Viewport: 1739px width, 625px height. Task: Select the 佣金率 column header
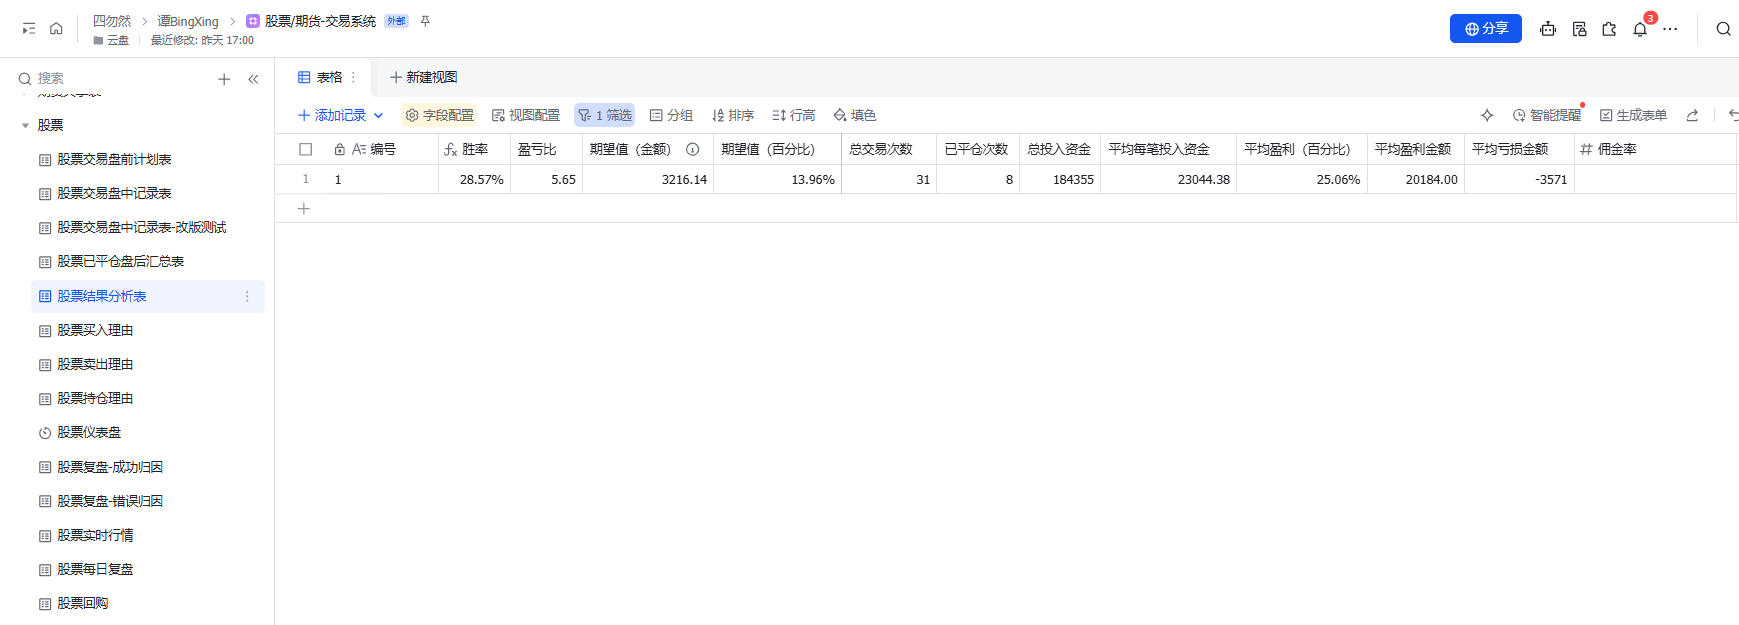point(1654,149)
